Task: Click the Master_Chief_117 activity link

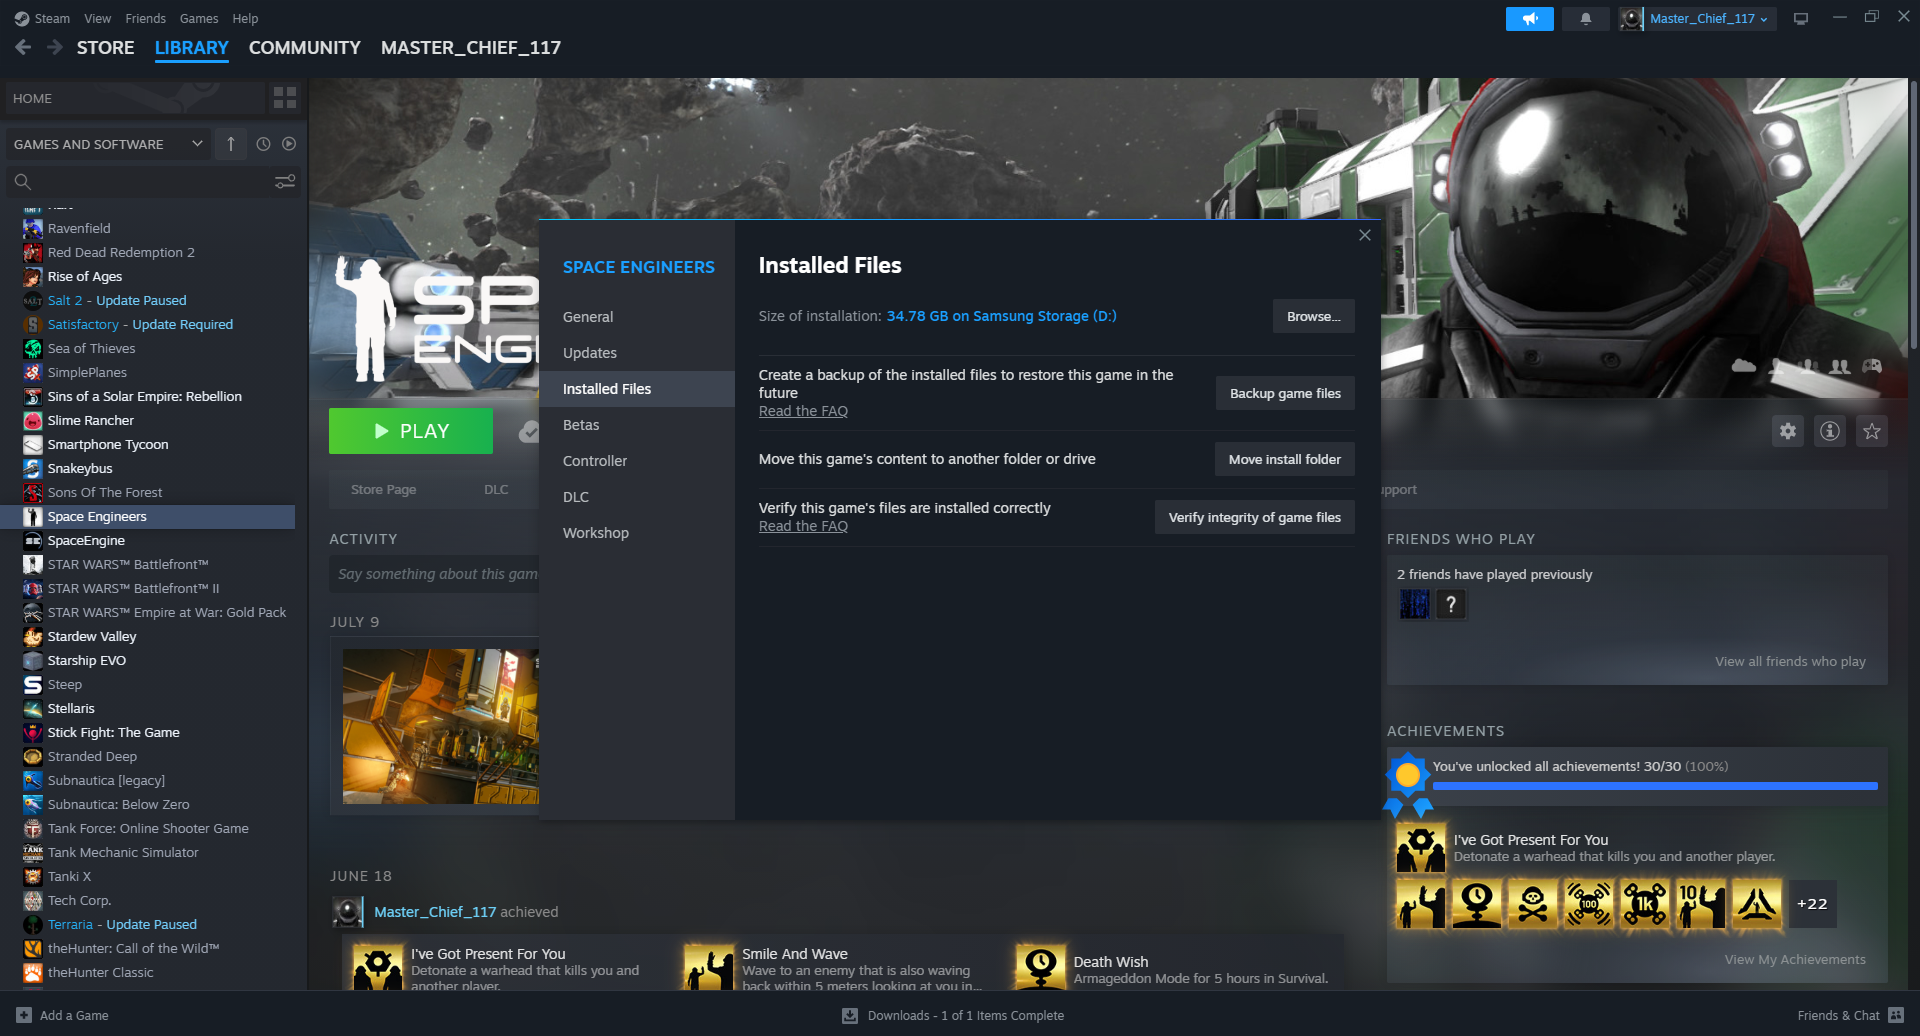Action: click(x=435, y=912)
